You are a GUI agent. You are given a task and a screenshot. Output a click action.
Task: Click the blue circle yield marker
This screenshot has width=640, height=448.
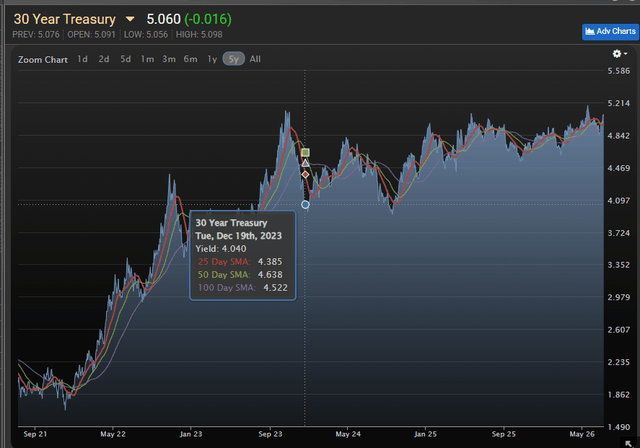pos(305,205)
